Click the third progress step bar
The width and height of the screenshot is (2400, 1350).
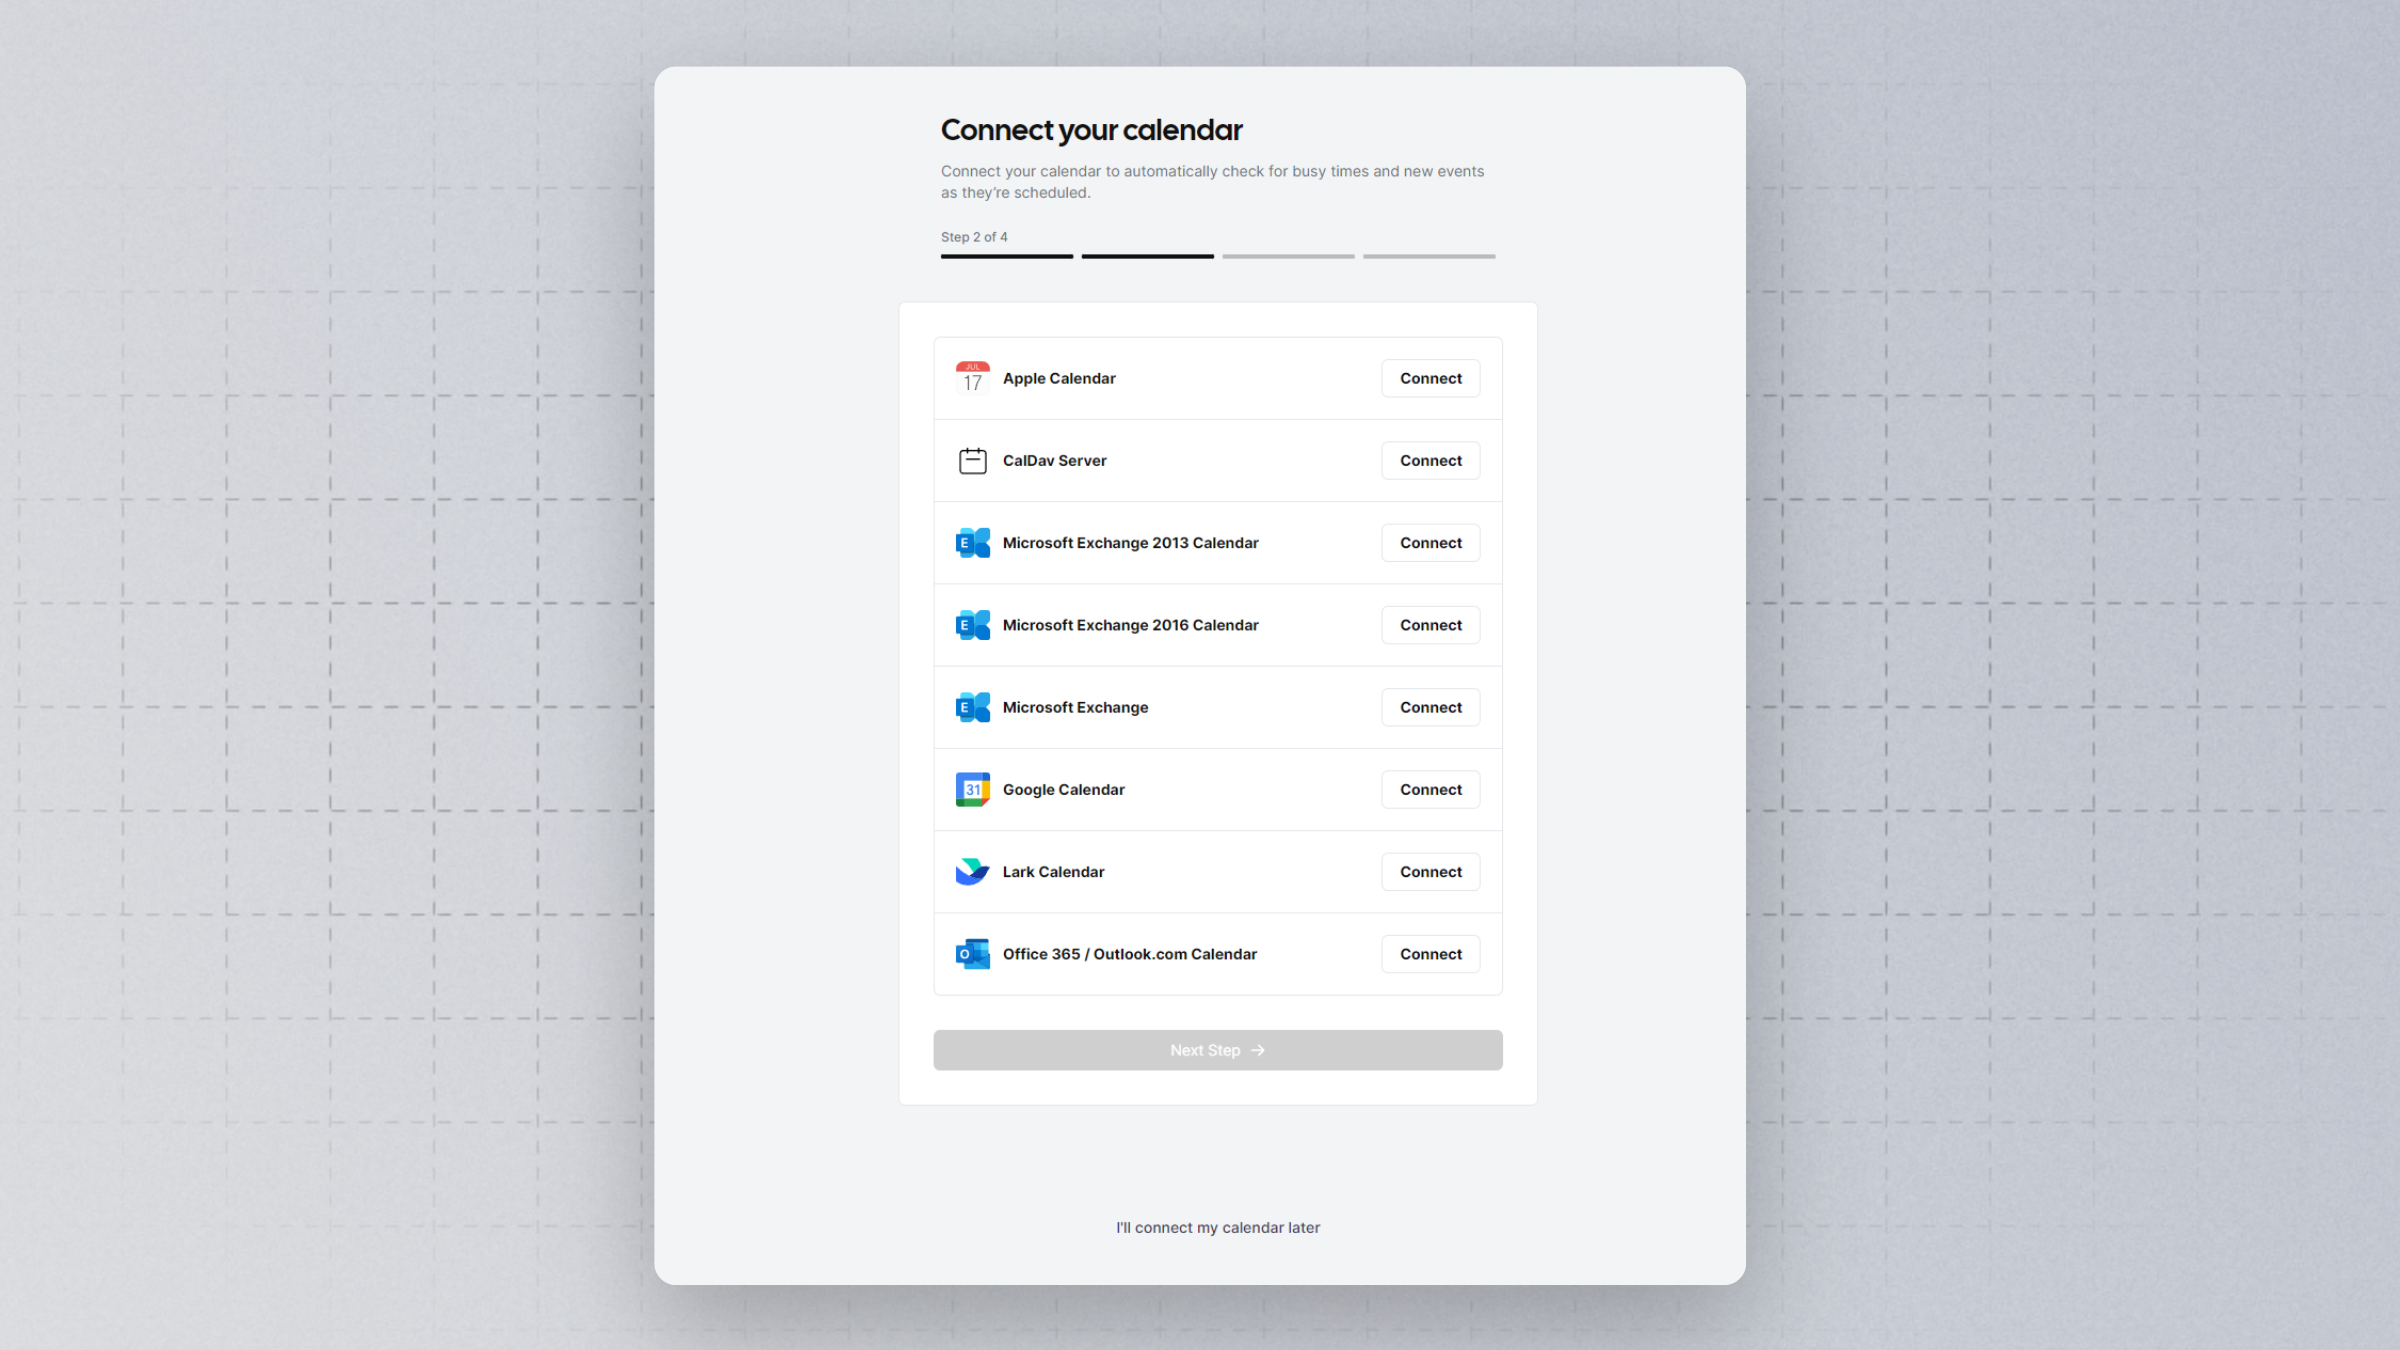pos(1288,256)
